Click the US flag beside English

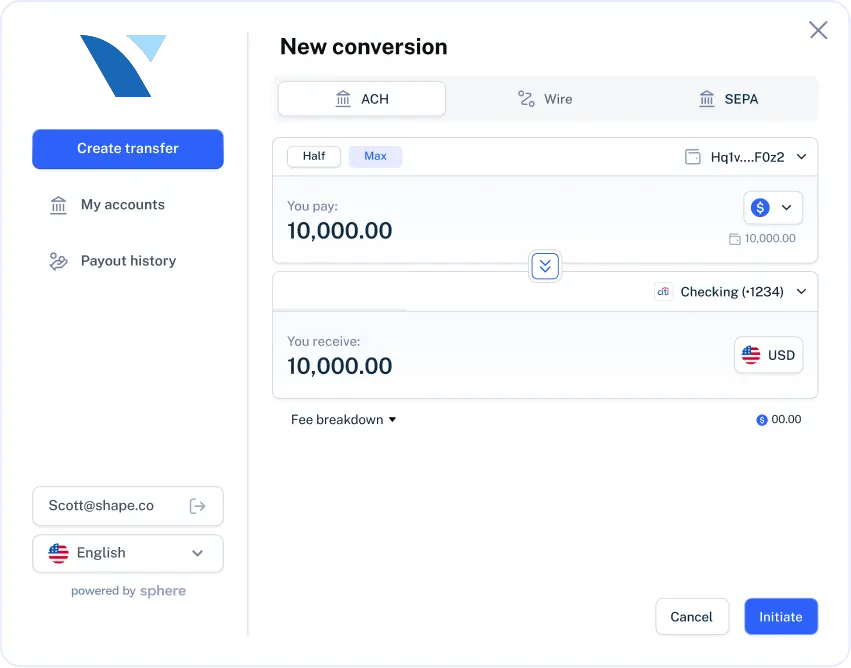tap(58, 553)
